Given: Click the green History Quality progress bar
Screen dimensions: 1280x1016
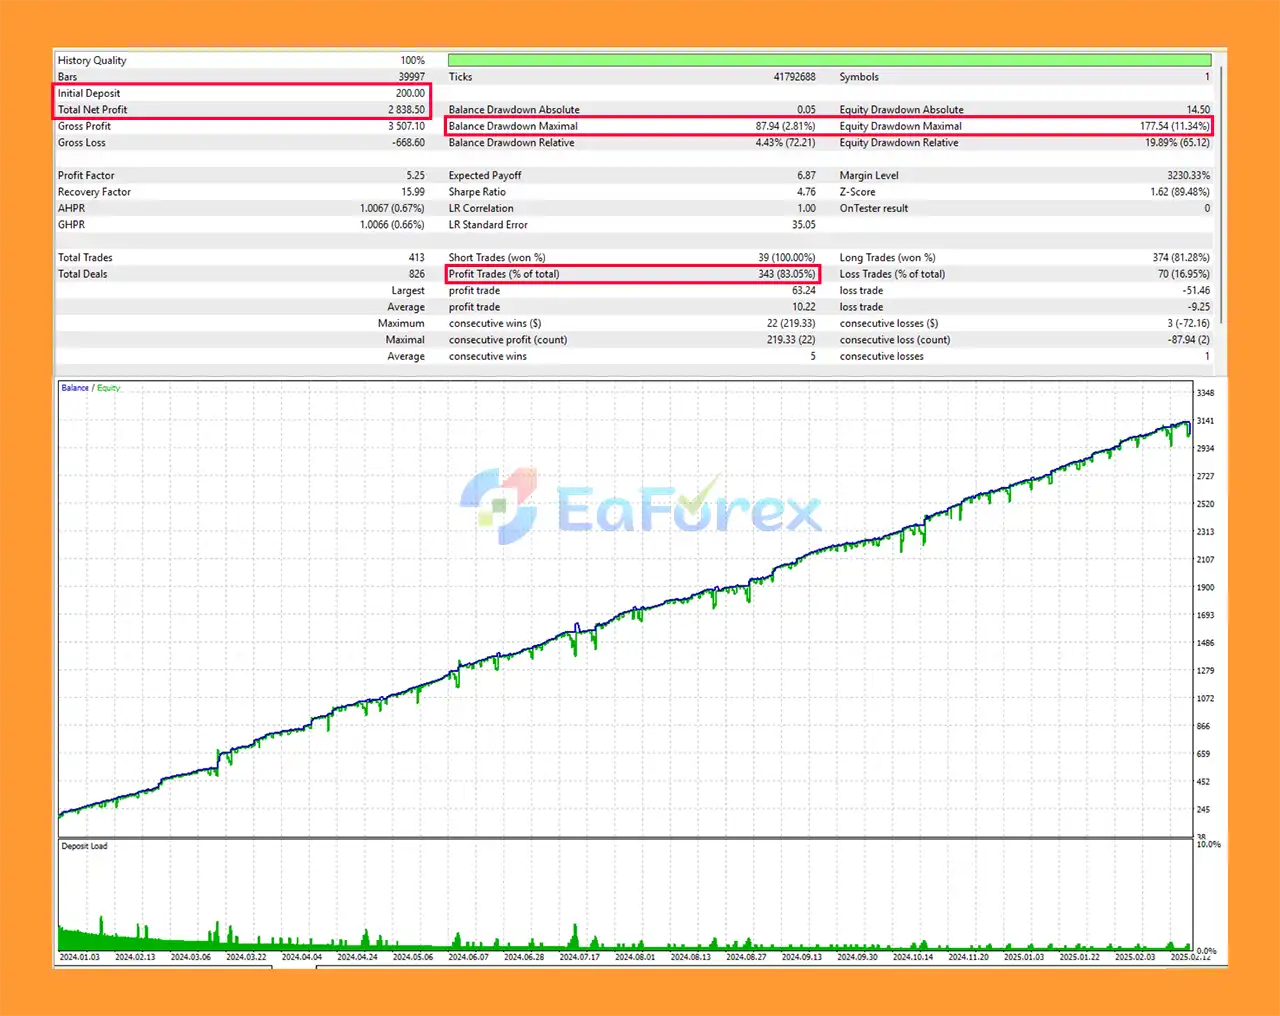Looking at the screenshot, I should tap(829, 60).
